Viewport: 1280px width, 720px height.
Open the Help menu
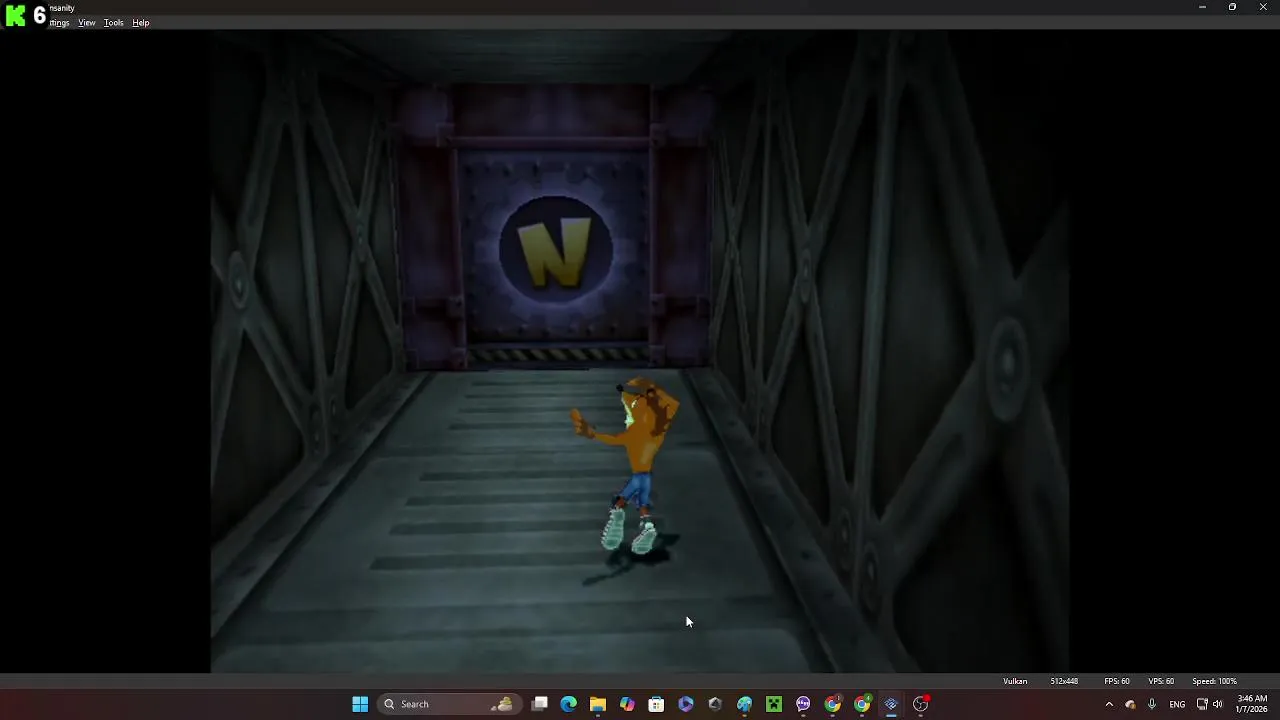tap(141, 23)
